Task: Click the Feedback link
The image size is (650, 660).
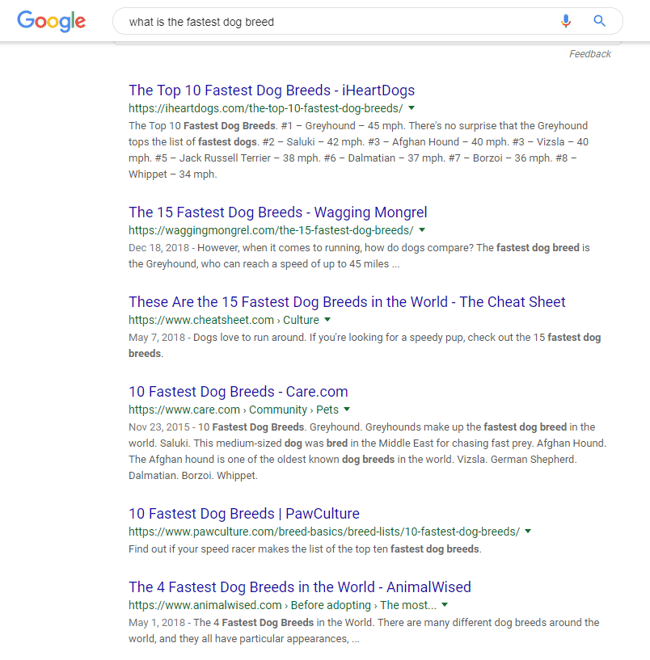Action: pyautogui.click(x=590, y=54)
